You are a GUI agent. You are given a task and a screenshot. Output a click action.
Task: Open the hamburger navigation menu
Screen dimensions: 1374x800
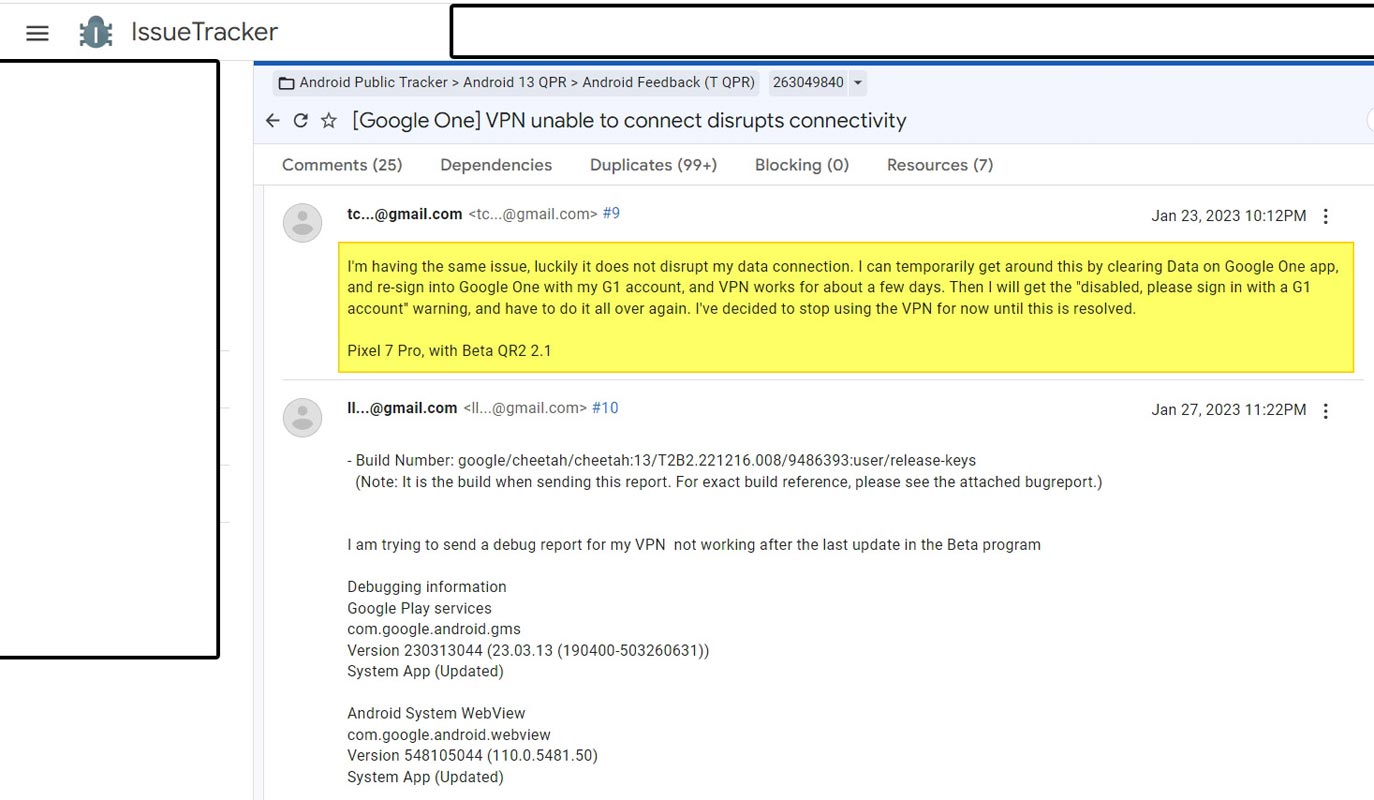pyautogui.click(x=37, y=33)
